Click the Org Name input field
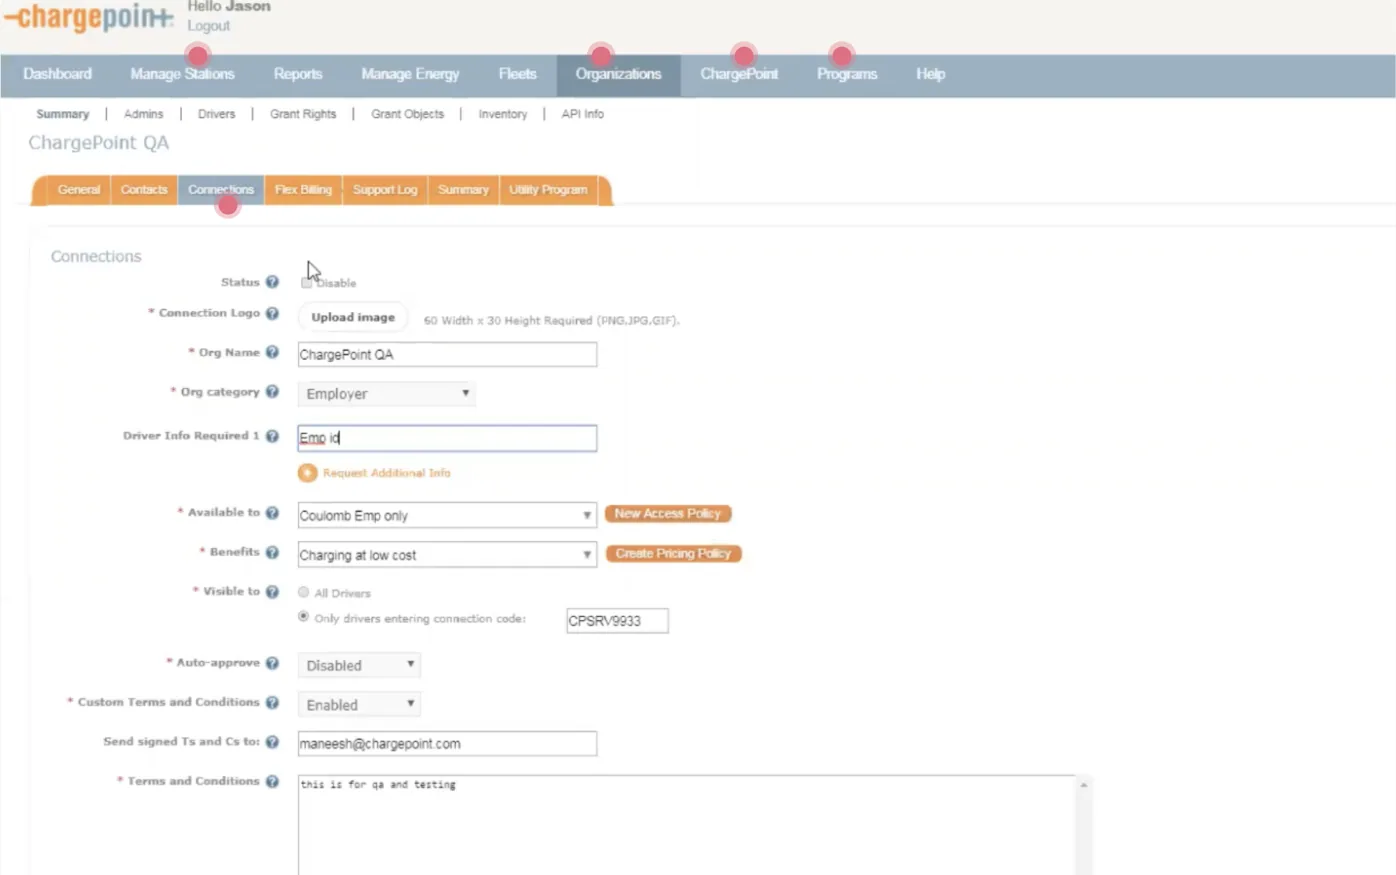 pos(447,354)
